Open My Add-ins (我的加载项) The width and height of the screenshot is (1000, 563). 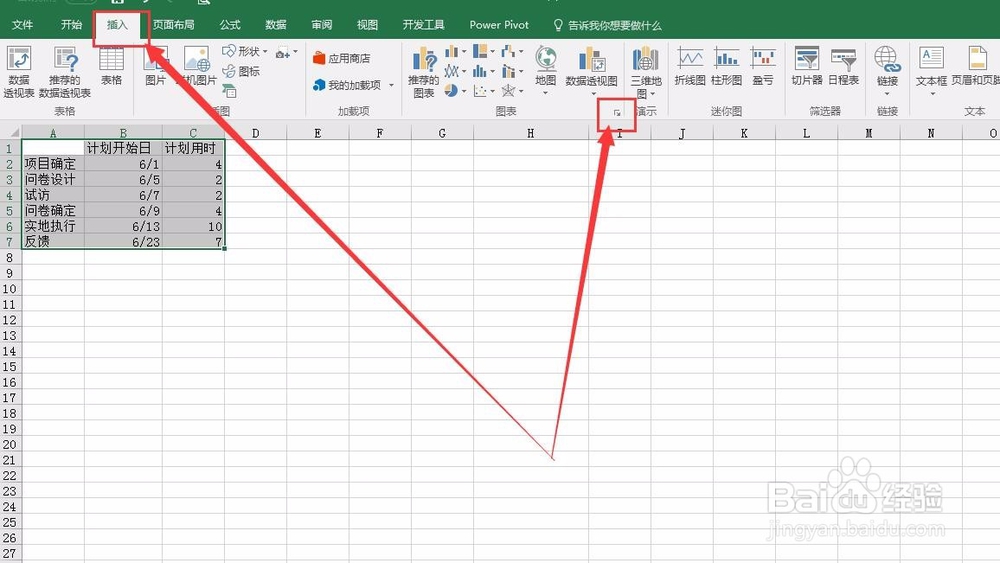(x=347, y=85)
